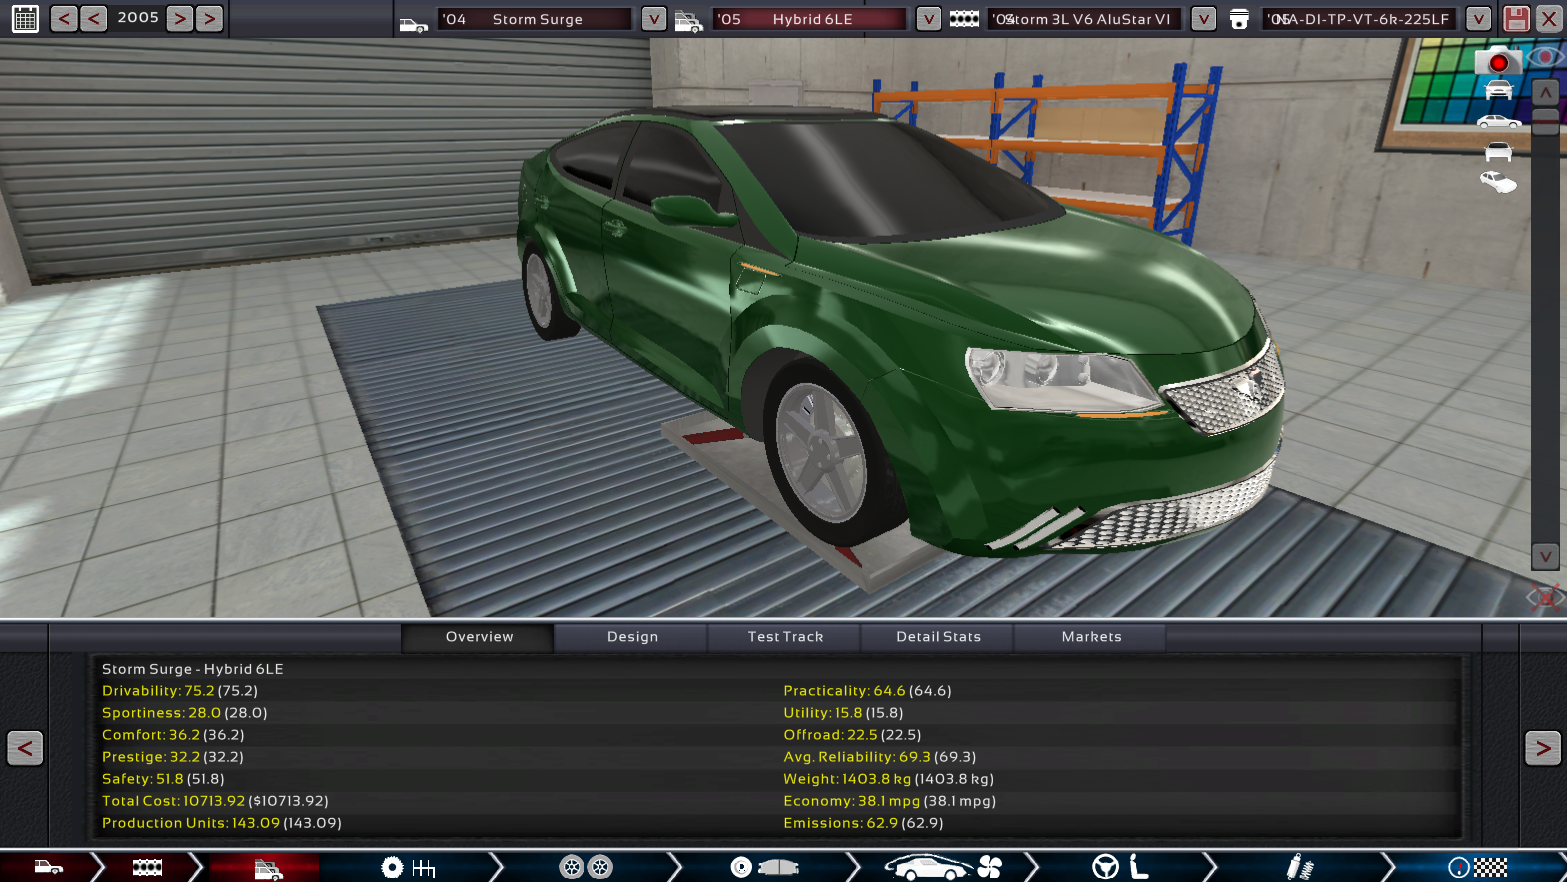Click the calendar icon beside the year
Viewport: 1567px width, 882px height.
click(25, 18)
